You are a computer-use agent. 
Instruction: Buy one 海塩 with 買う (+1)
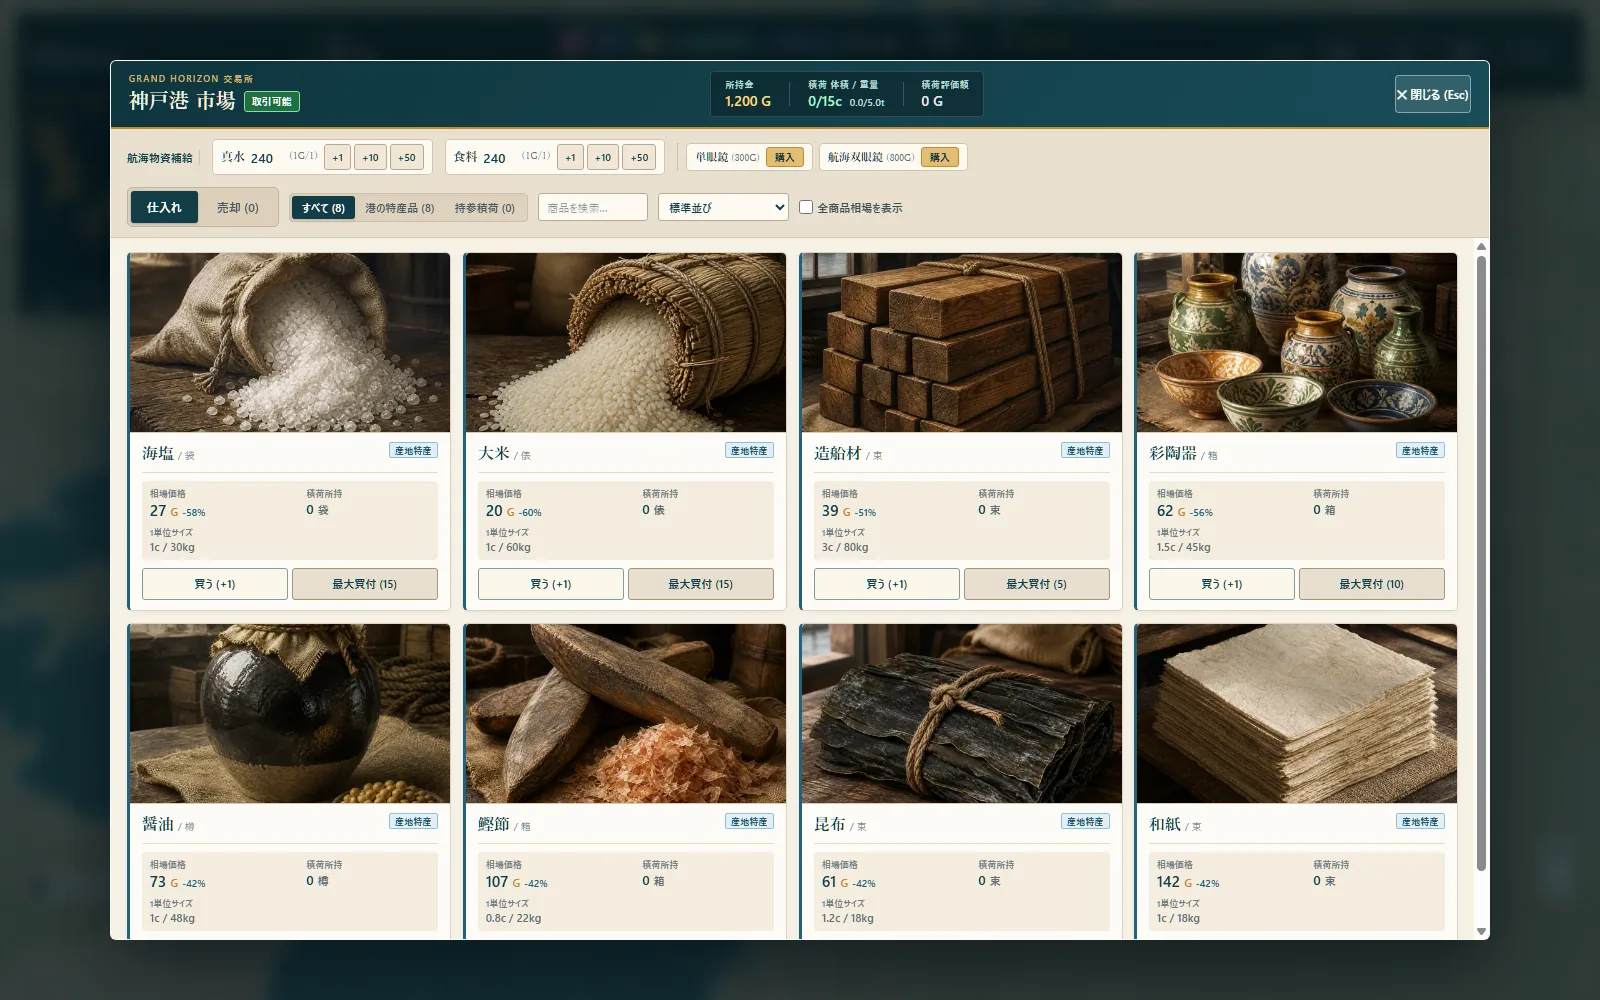tap(215, 584)
